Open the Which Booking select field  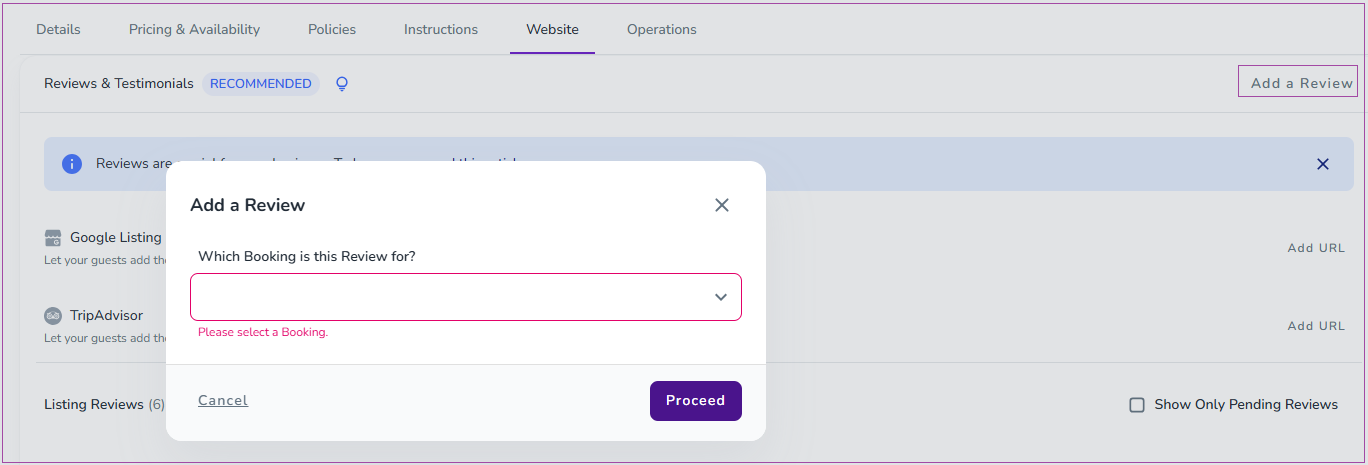pyautogui.click(x=450, y=297)
